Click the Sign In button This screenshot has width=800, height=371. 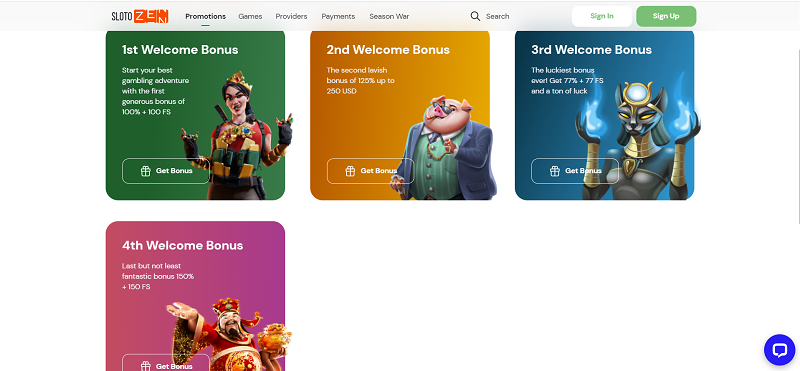click(x=602, y=16)
